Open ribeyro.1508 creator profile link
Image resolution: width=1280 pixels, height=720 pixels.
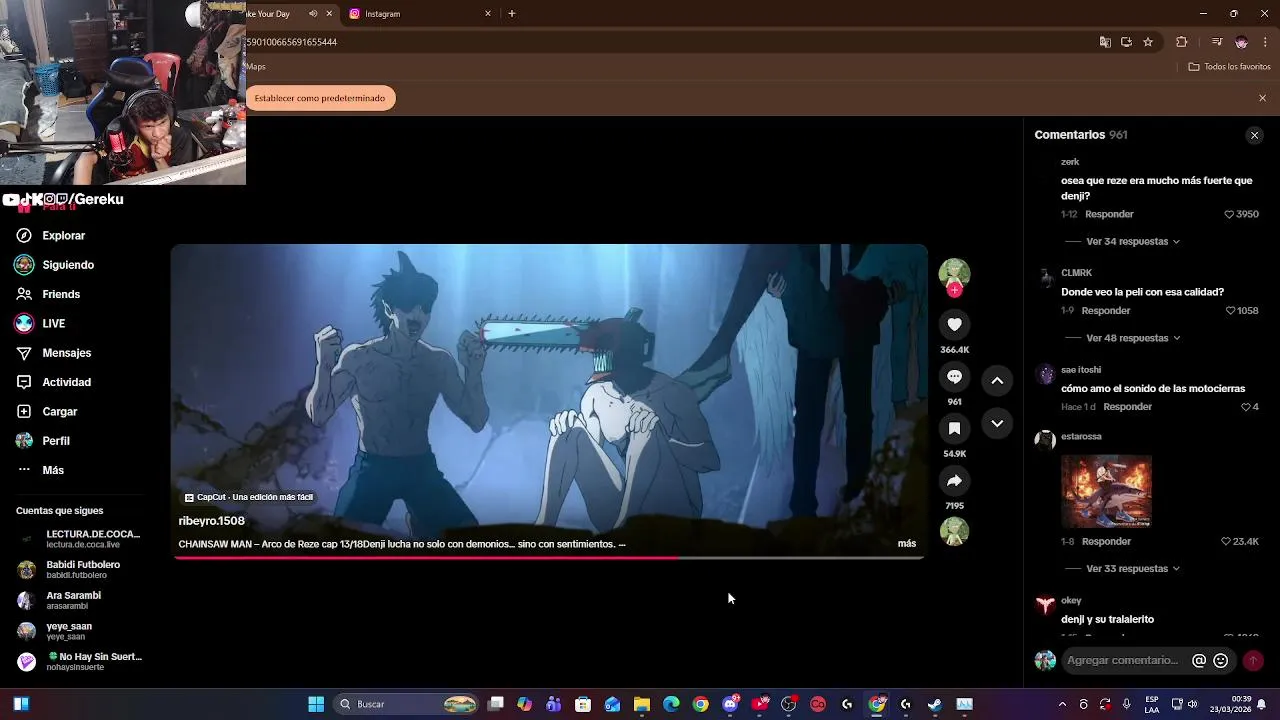point(211,521)
